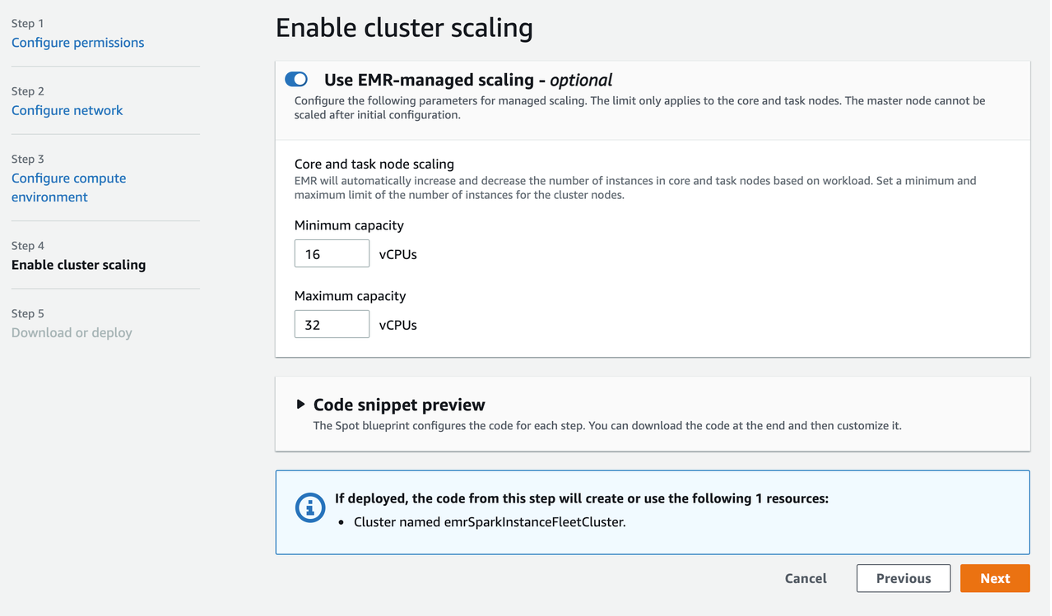Viewport: 1052px width, 616px height.
Task: Click the Previous button
Action: click(x=902, y=578)
